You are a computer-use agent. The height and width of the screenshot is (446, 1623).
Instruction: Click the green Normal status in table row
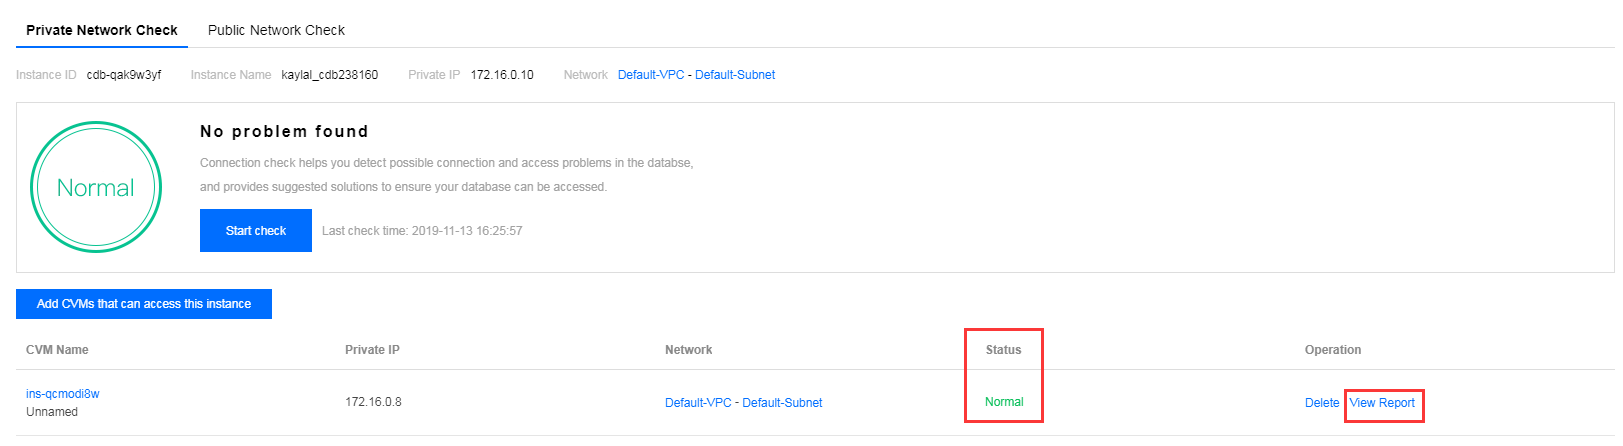tap(1004, 402)
